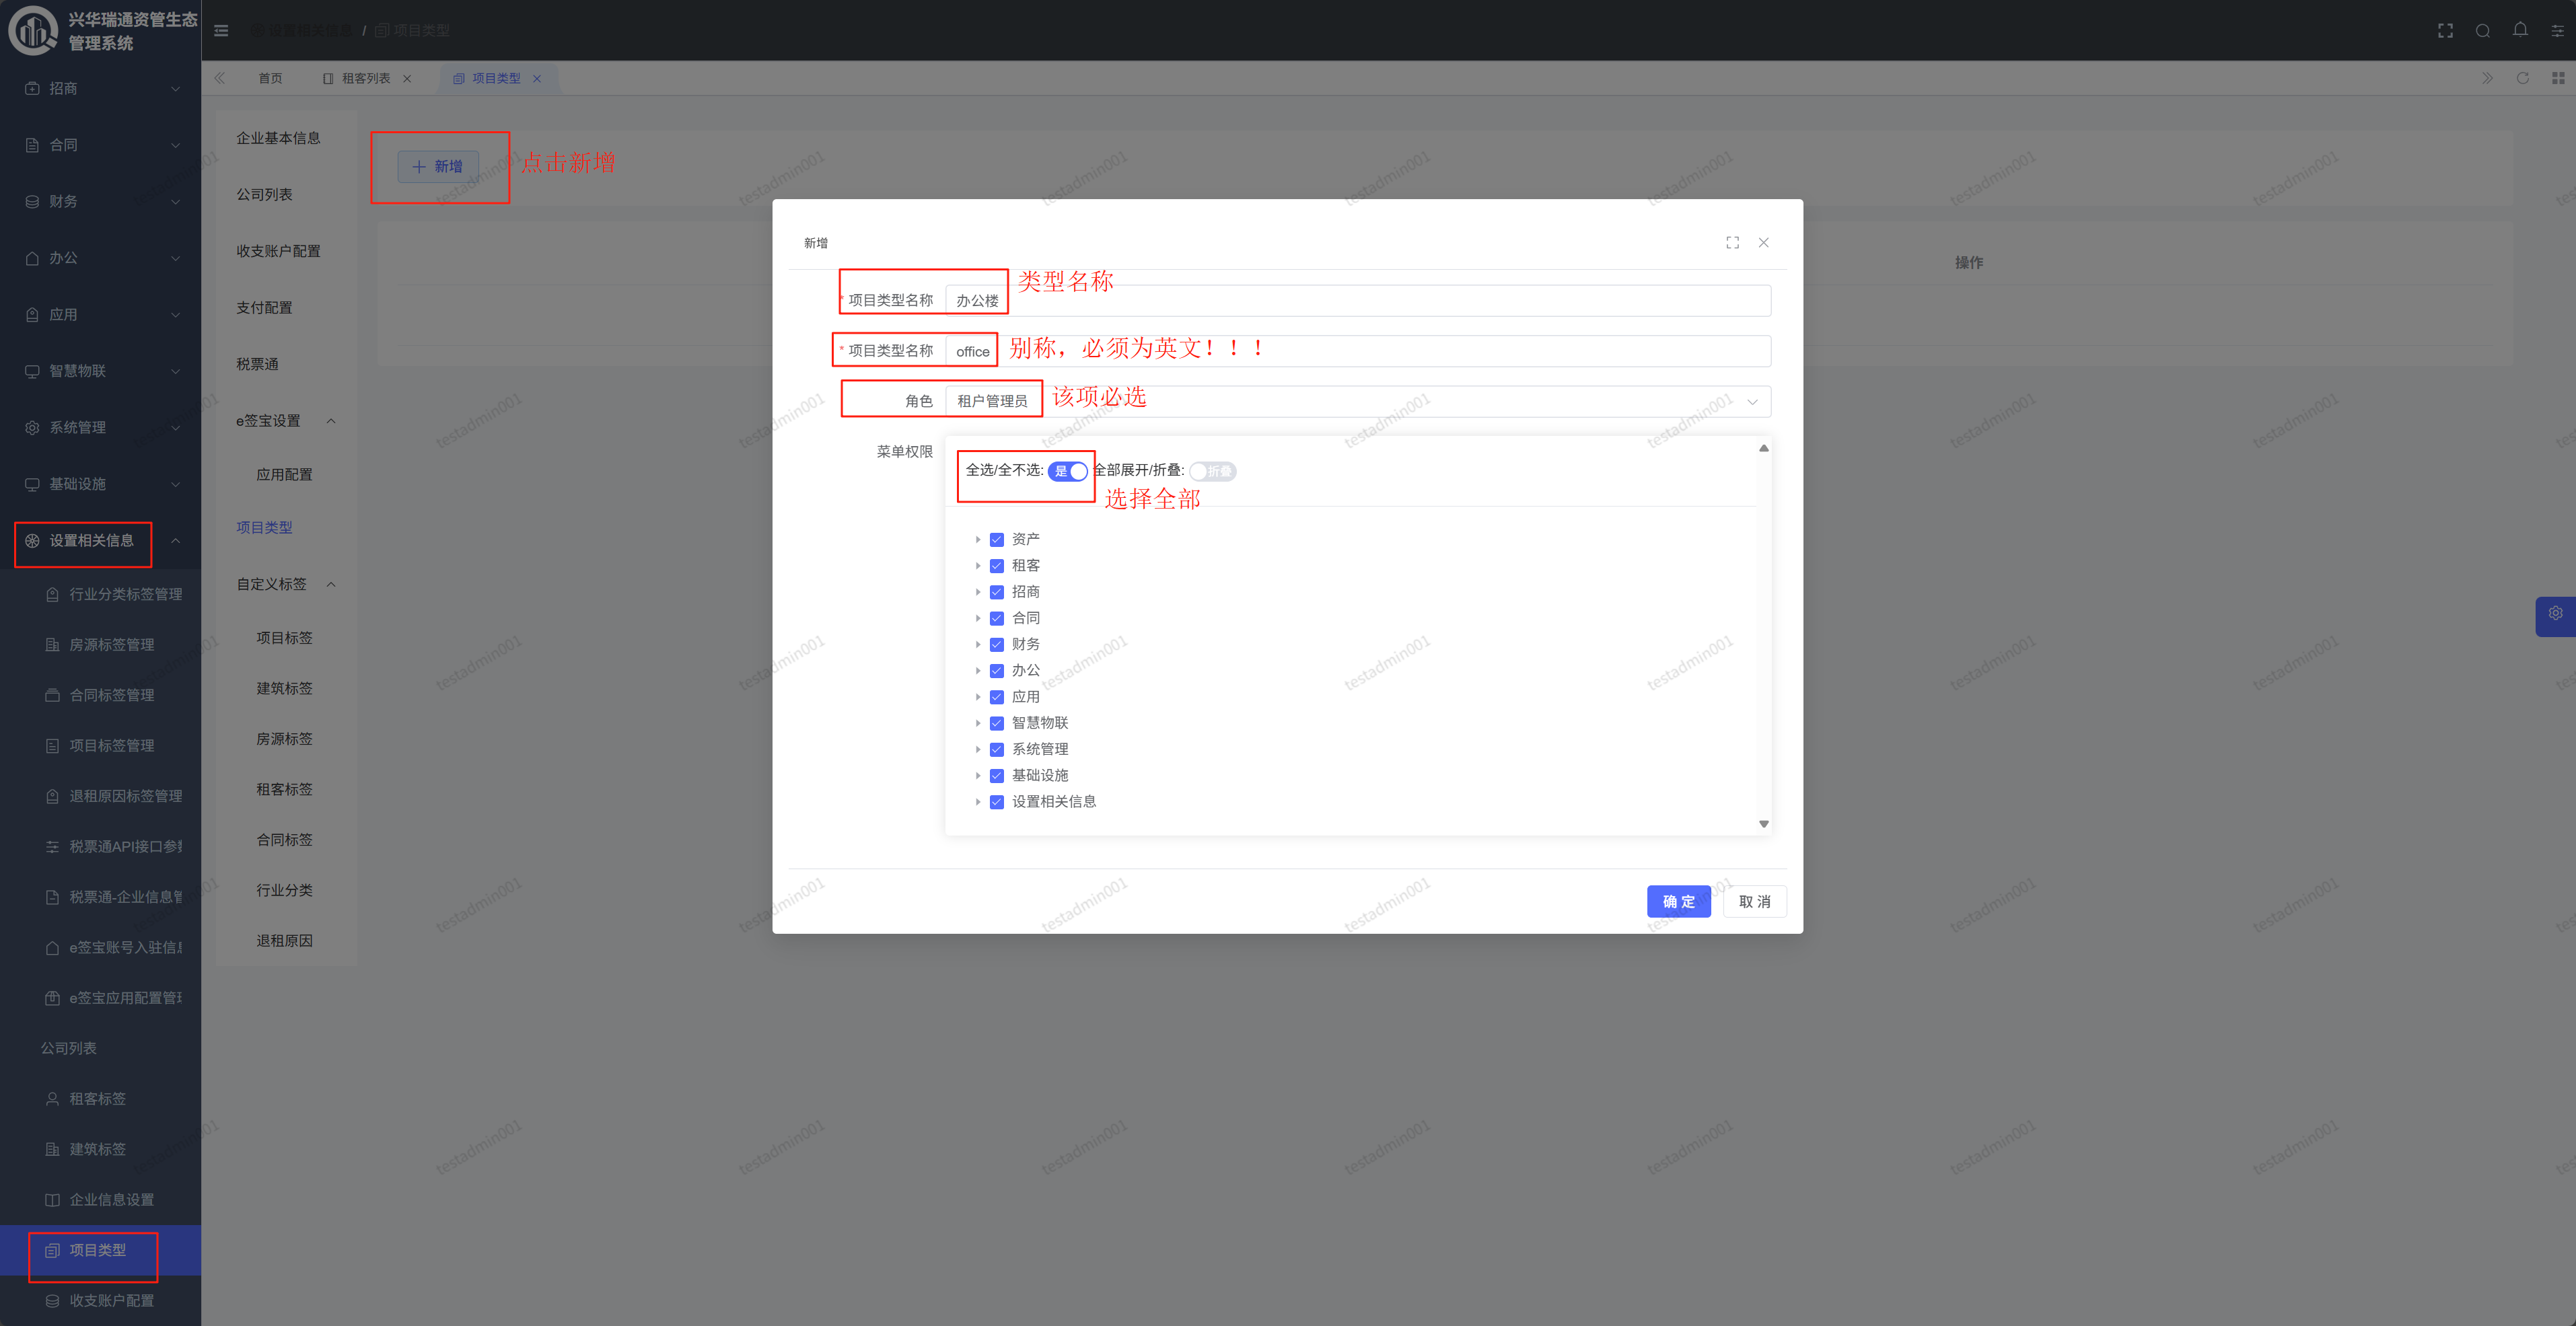Screen dimensions: 2576x1326
Task: Switch to the 租客列表 tab
Action: pos(365,78)
